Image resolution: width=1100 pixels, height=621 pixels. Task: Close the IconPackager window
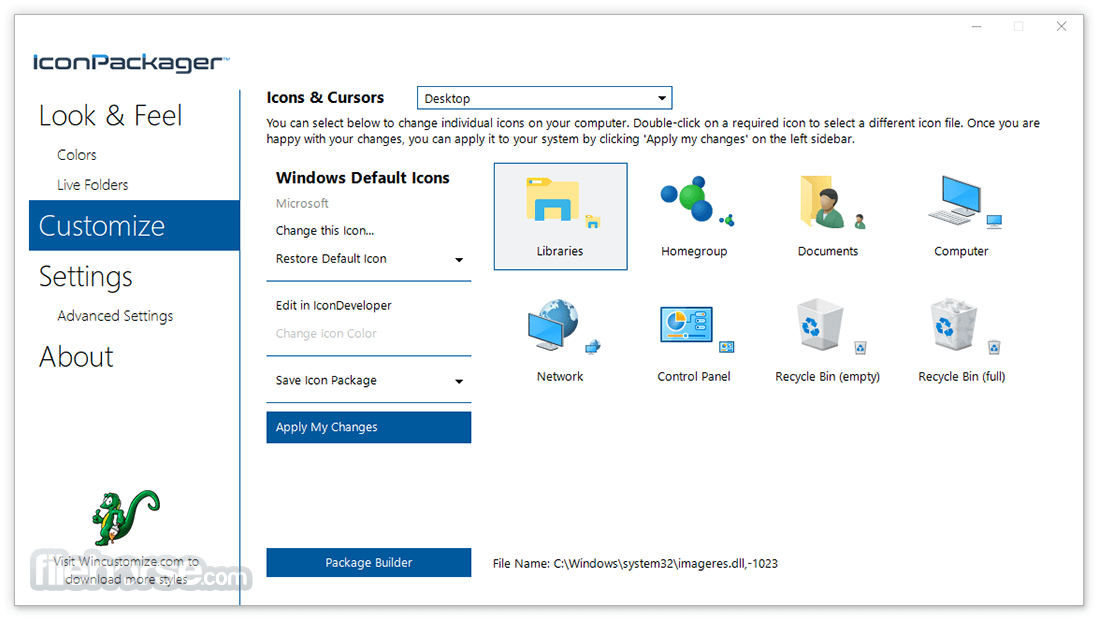(x=1061, y=27)
